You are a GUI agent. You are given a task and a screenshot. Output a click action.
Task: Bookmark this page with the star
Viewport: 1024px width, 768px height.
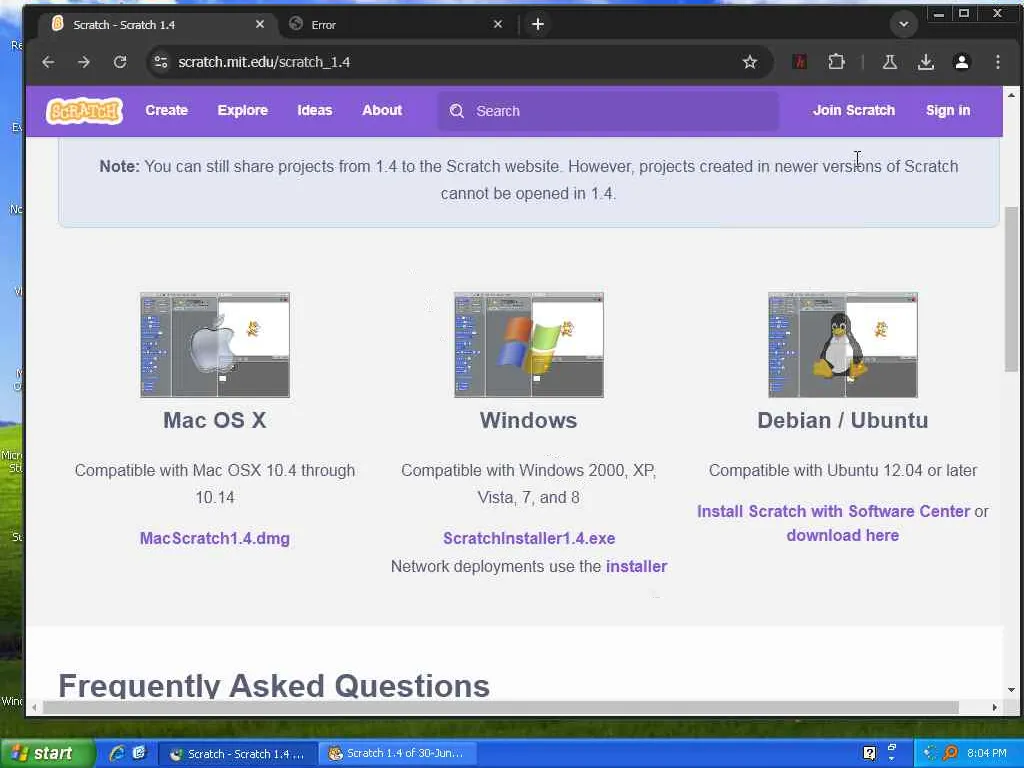click(x=750, y=62)
